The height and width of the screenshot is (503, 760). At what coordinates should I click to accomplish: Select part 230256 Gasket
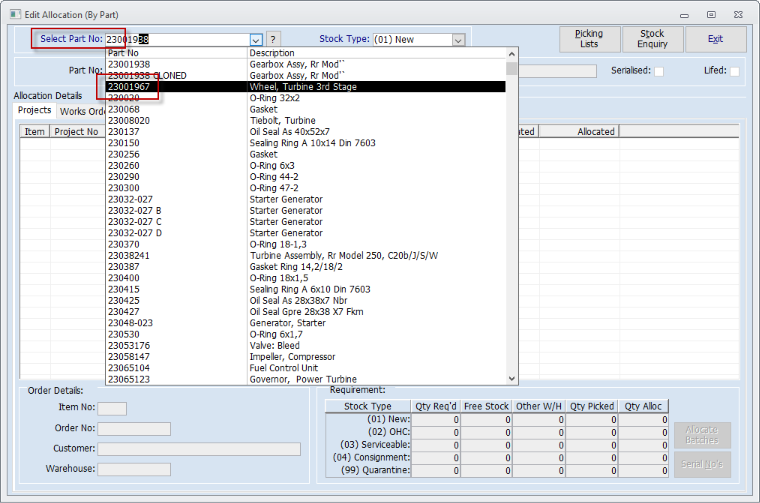pos(305,154)
